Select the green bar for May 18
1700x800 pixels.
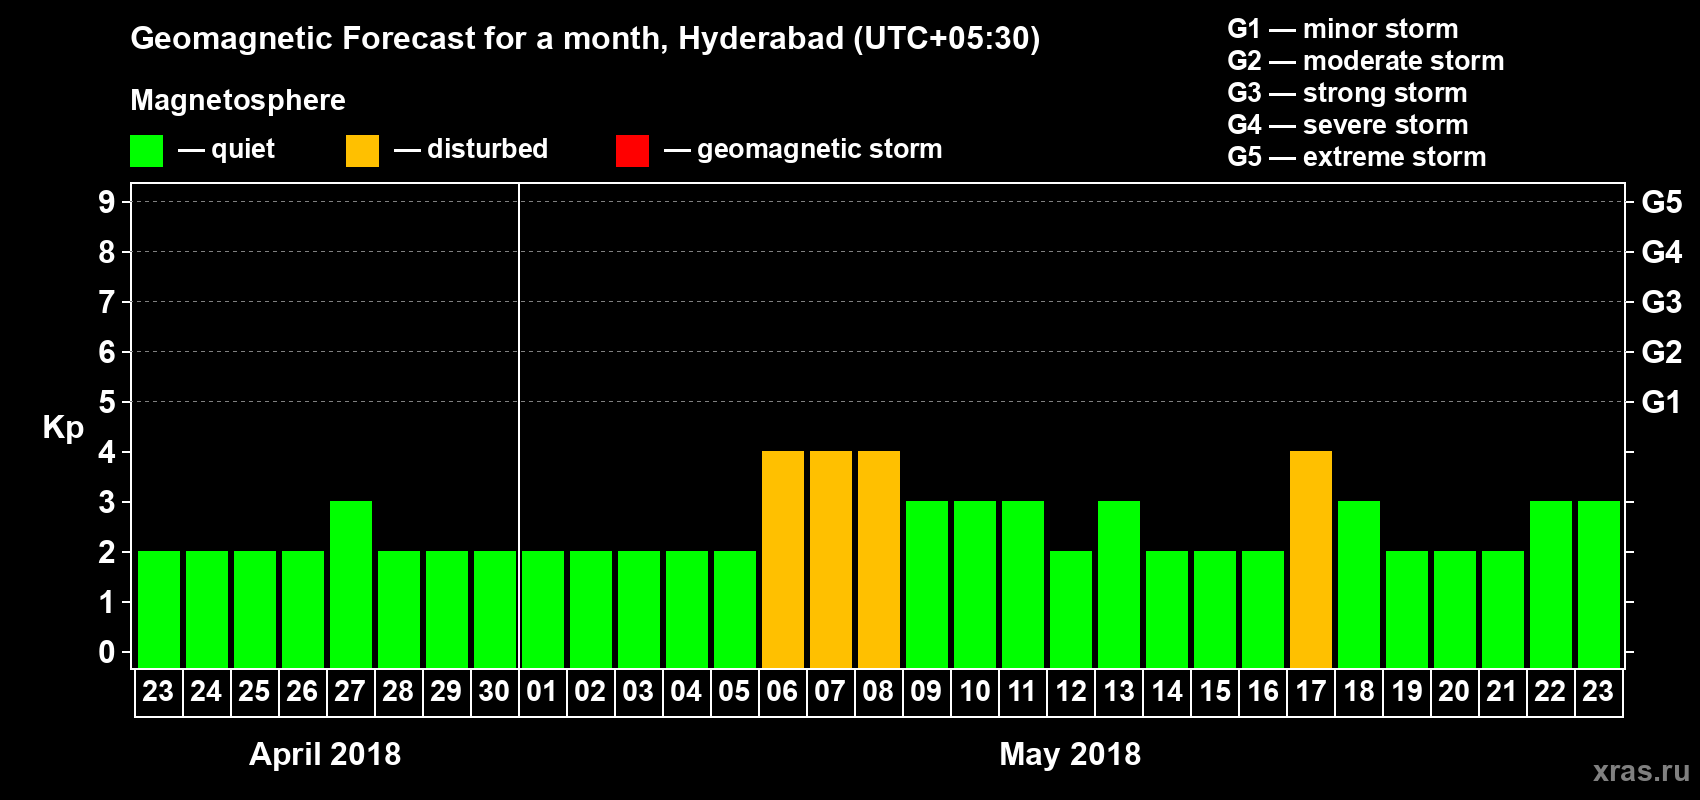pyautogui.click(x=1359, y=584)
